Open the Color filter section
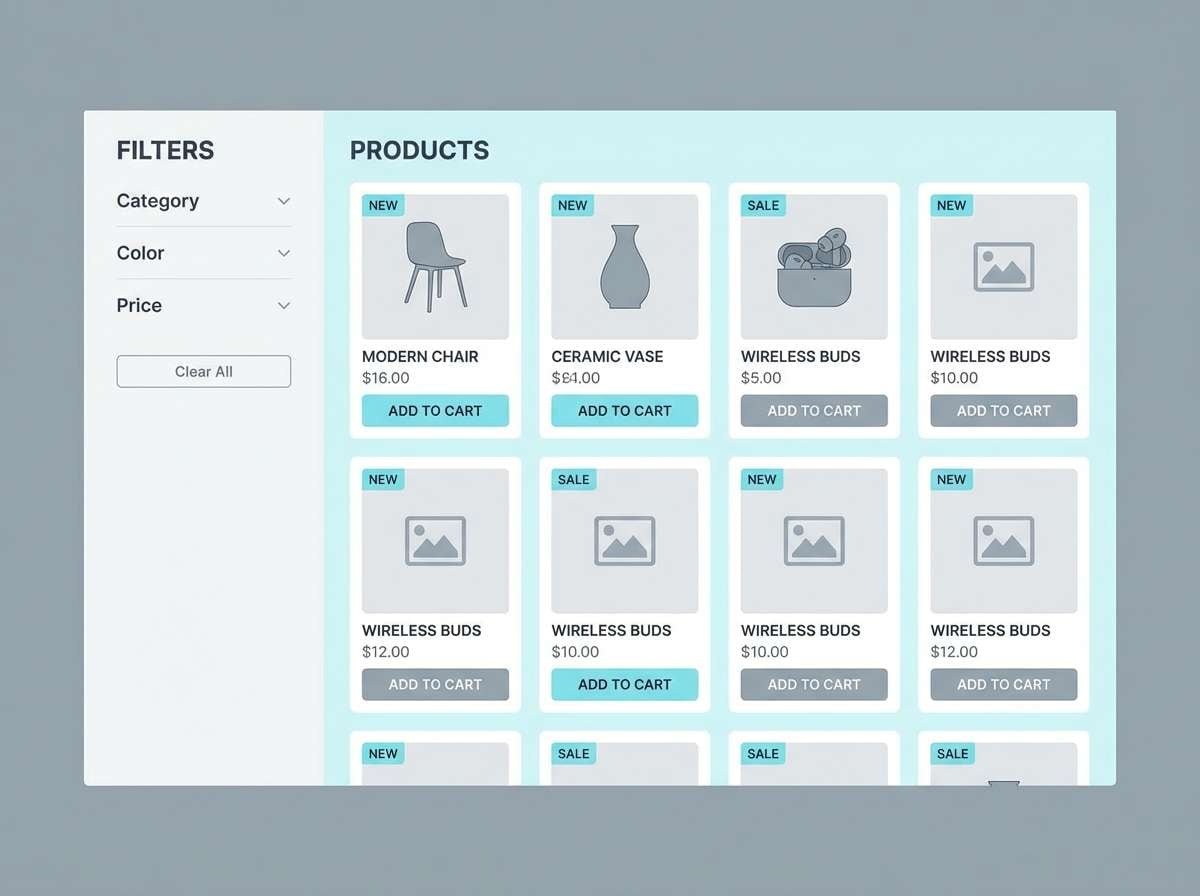Viewport: 1200px width, 896px height. [203, 253]
